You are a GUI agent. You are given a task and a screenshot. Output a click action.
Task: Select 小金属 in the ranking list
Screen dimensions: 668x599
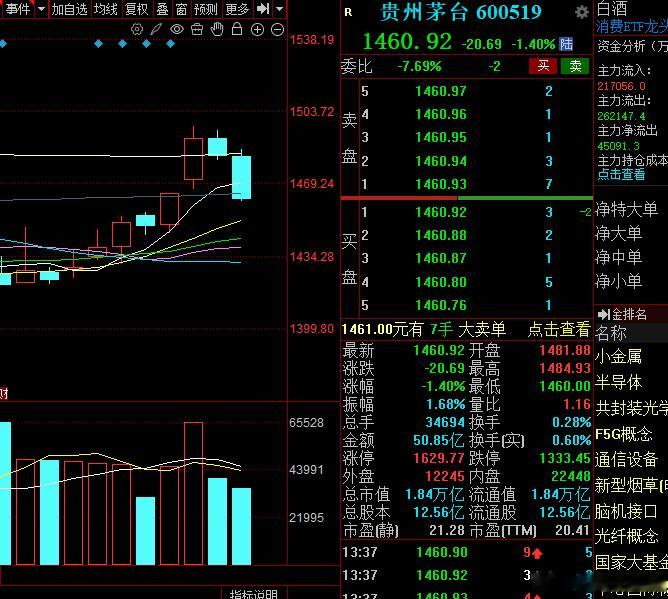619,357
